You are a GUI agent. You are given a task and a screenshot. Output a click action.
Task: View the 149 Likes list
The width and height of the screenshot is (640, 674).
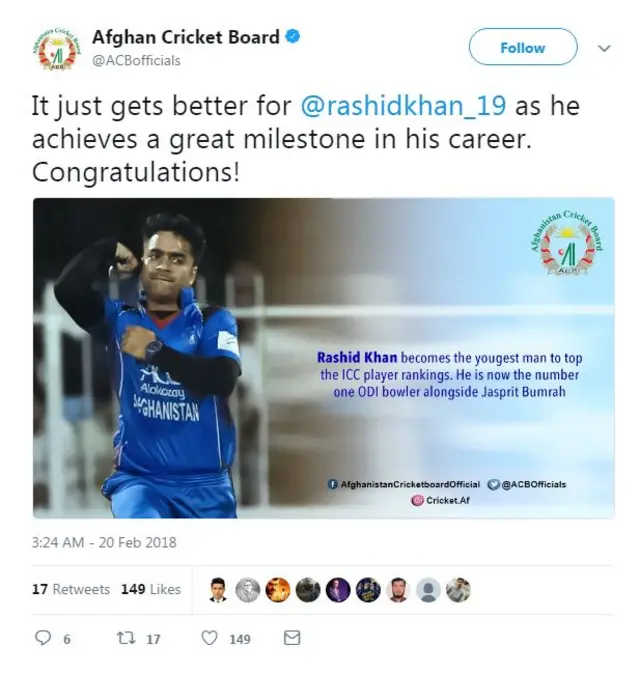[151, 589]
